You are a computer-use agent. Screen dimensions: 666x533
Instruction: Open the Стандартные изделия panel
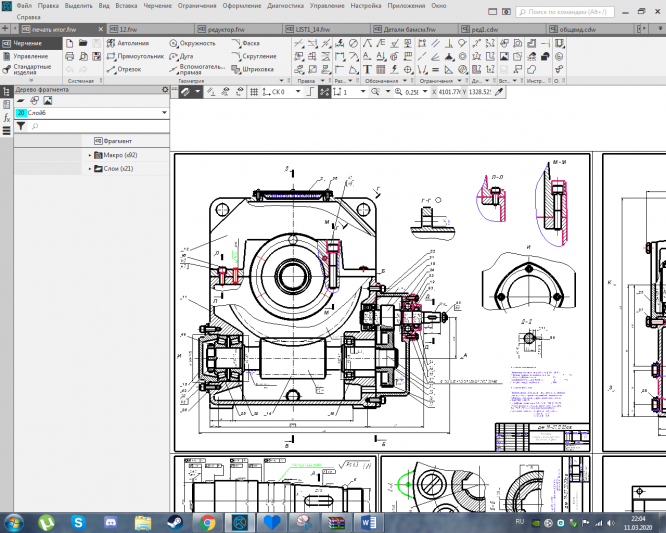click(x=30, y=71)
